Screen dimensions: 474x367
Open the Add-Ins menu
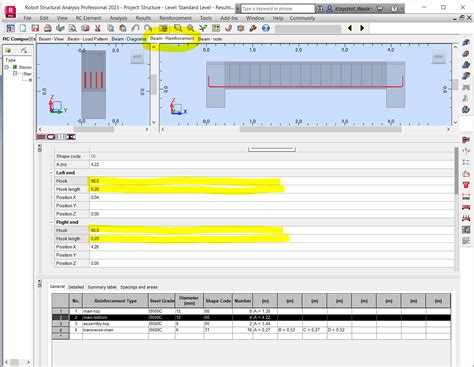point(229,18)
